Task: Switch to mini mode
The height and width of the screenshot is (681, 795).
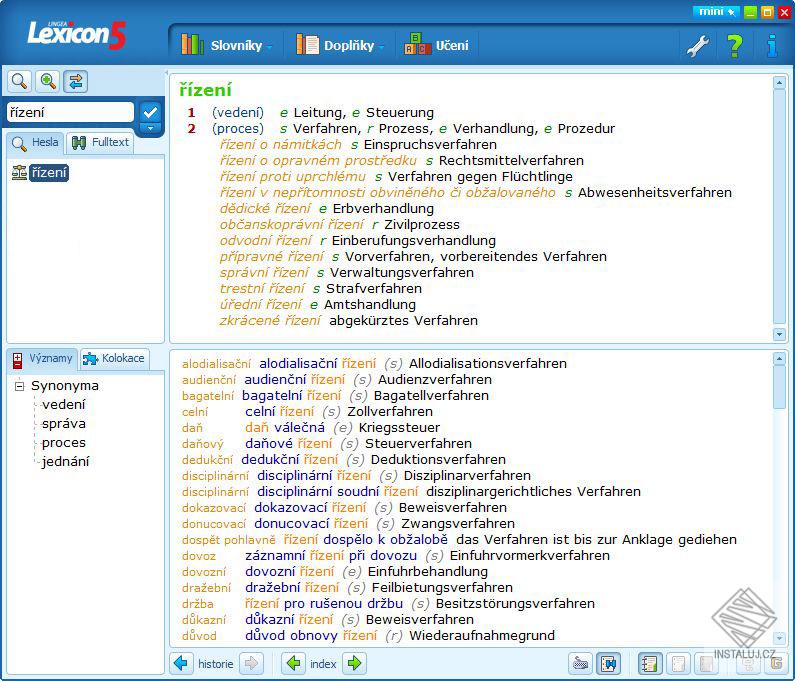Action: click(715, 12)
